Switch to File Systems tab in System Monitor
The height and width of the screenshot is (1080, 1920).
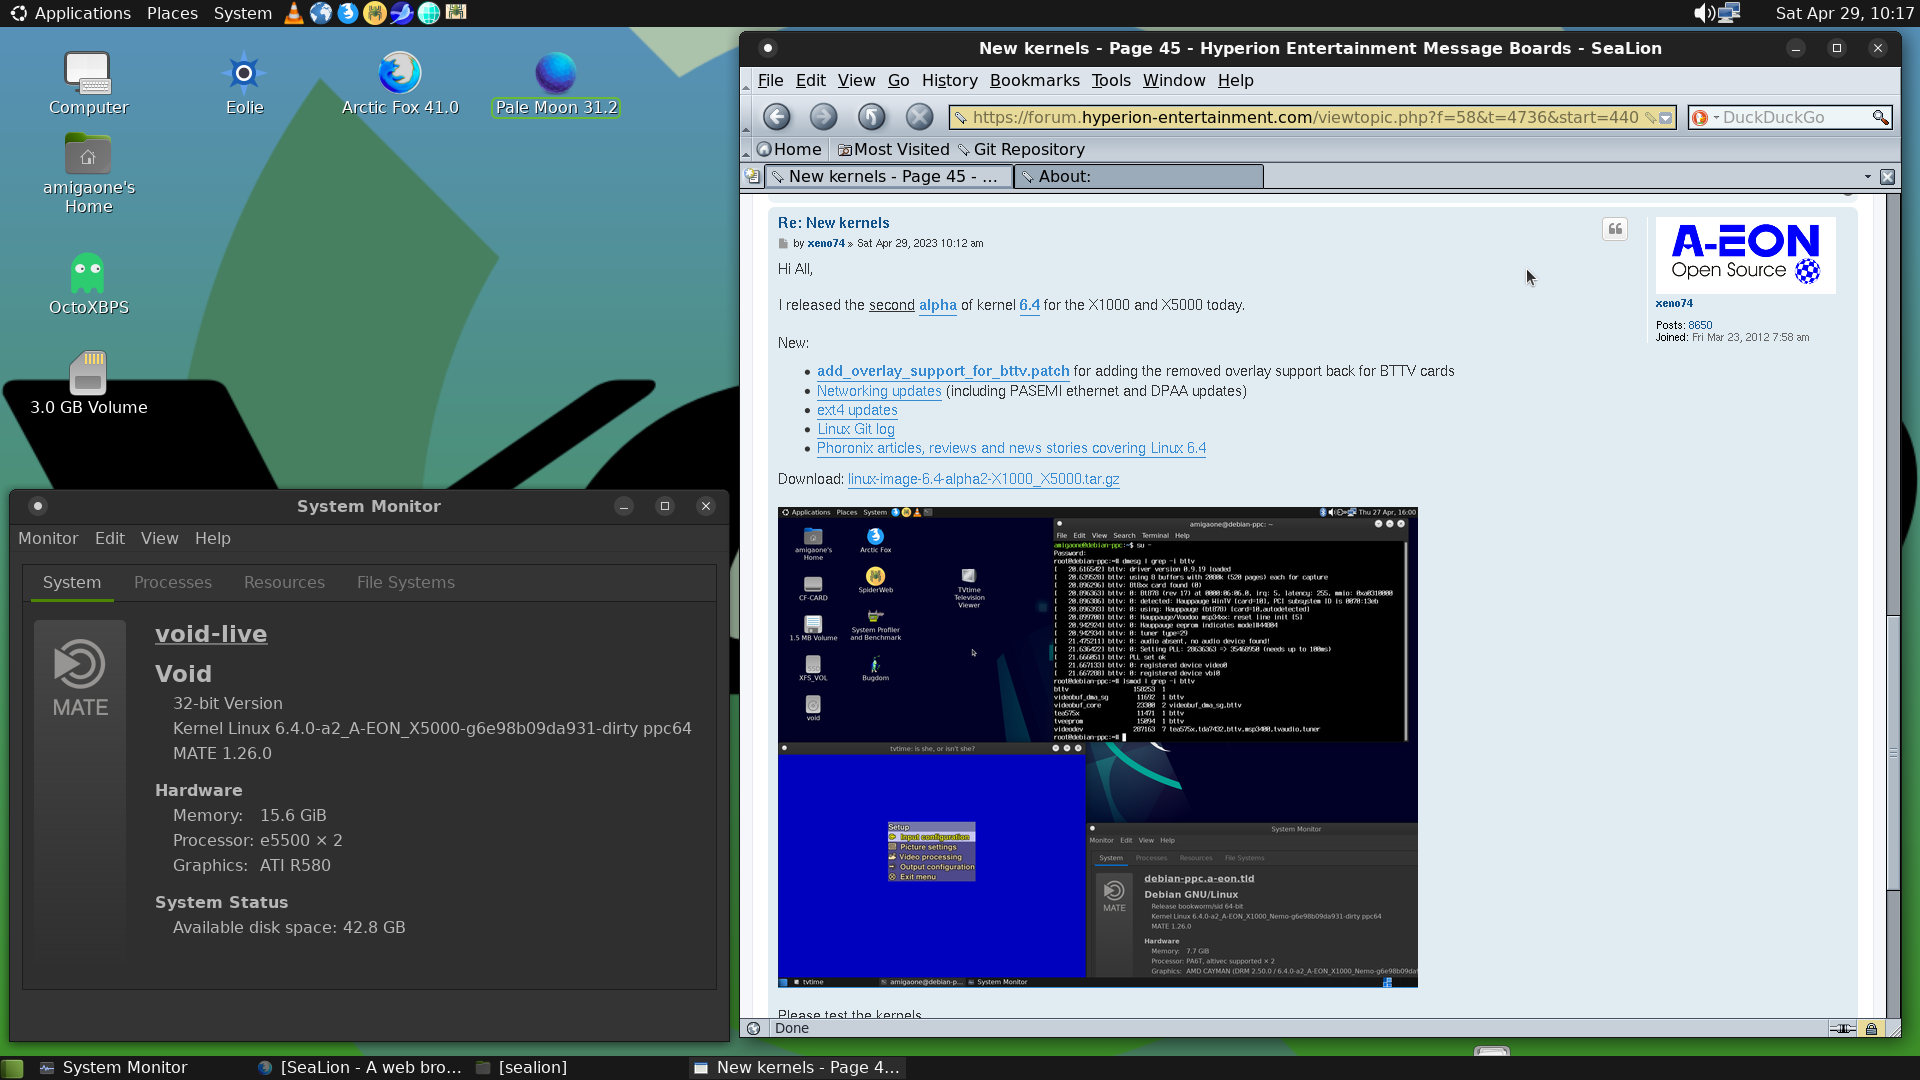pos(405,582)
